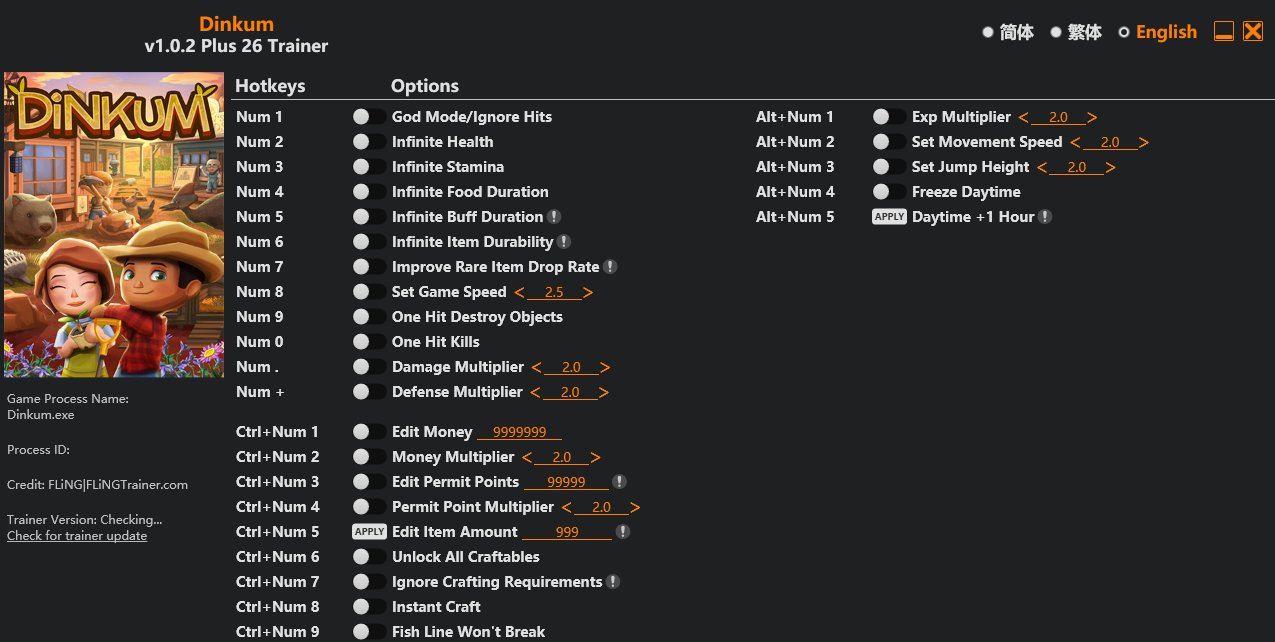Turn on One Hit Kills

(x=369, y=342)
